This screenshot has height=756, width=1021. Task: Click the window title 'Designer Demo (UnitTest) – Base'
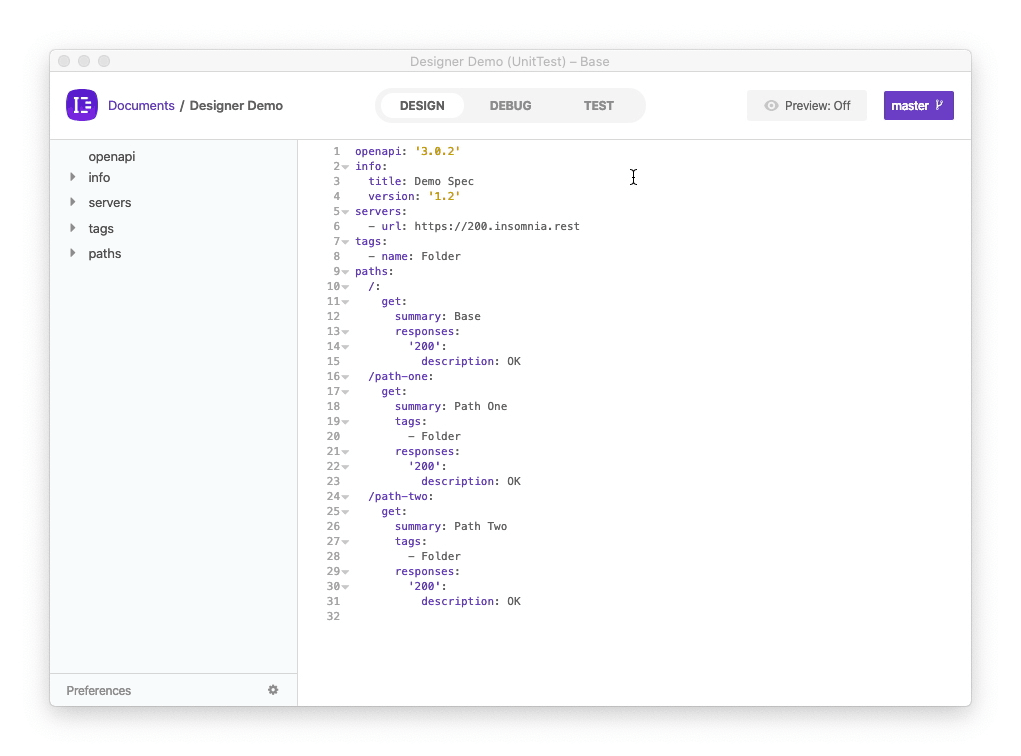pos(510,61)
